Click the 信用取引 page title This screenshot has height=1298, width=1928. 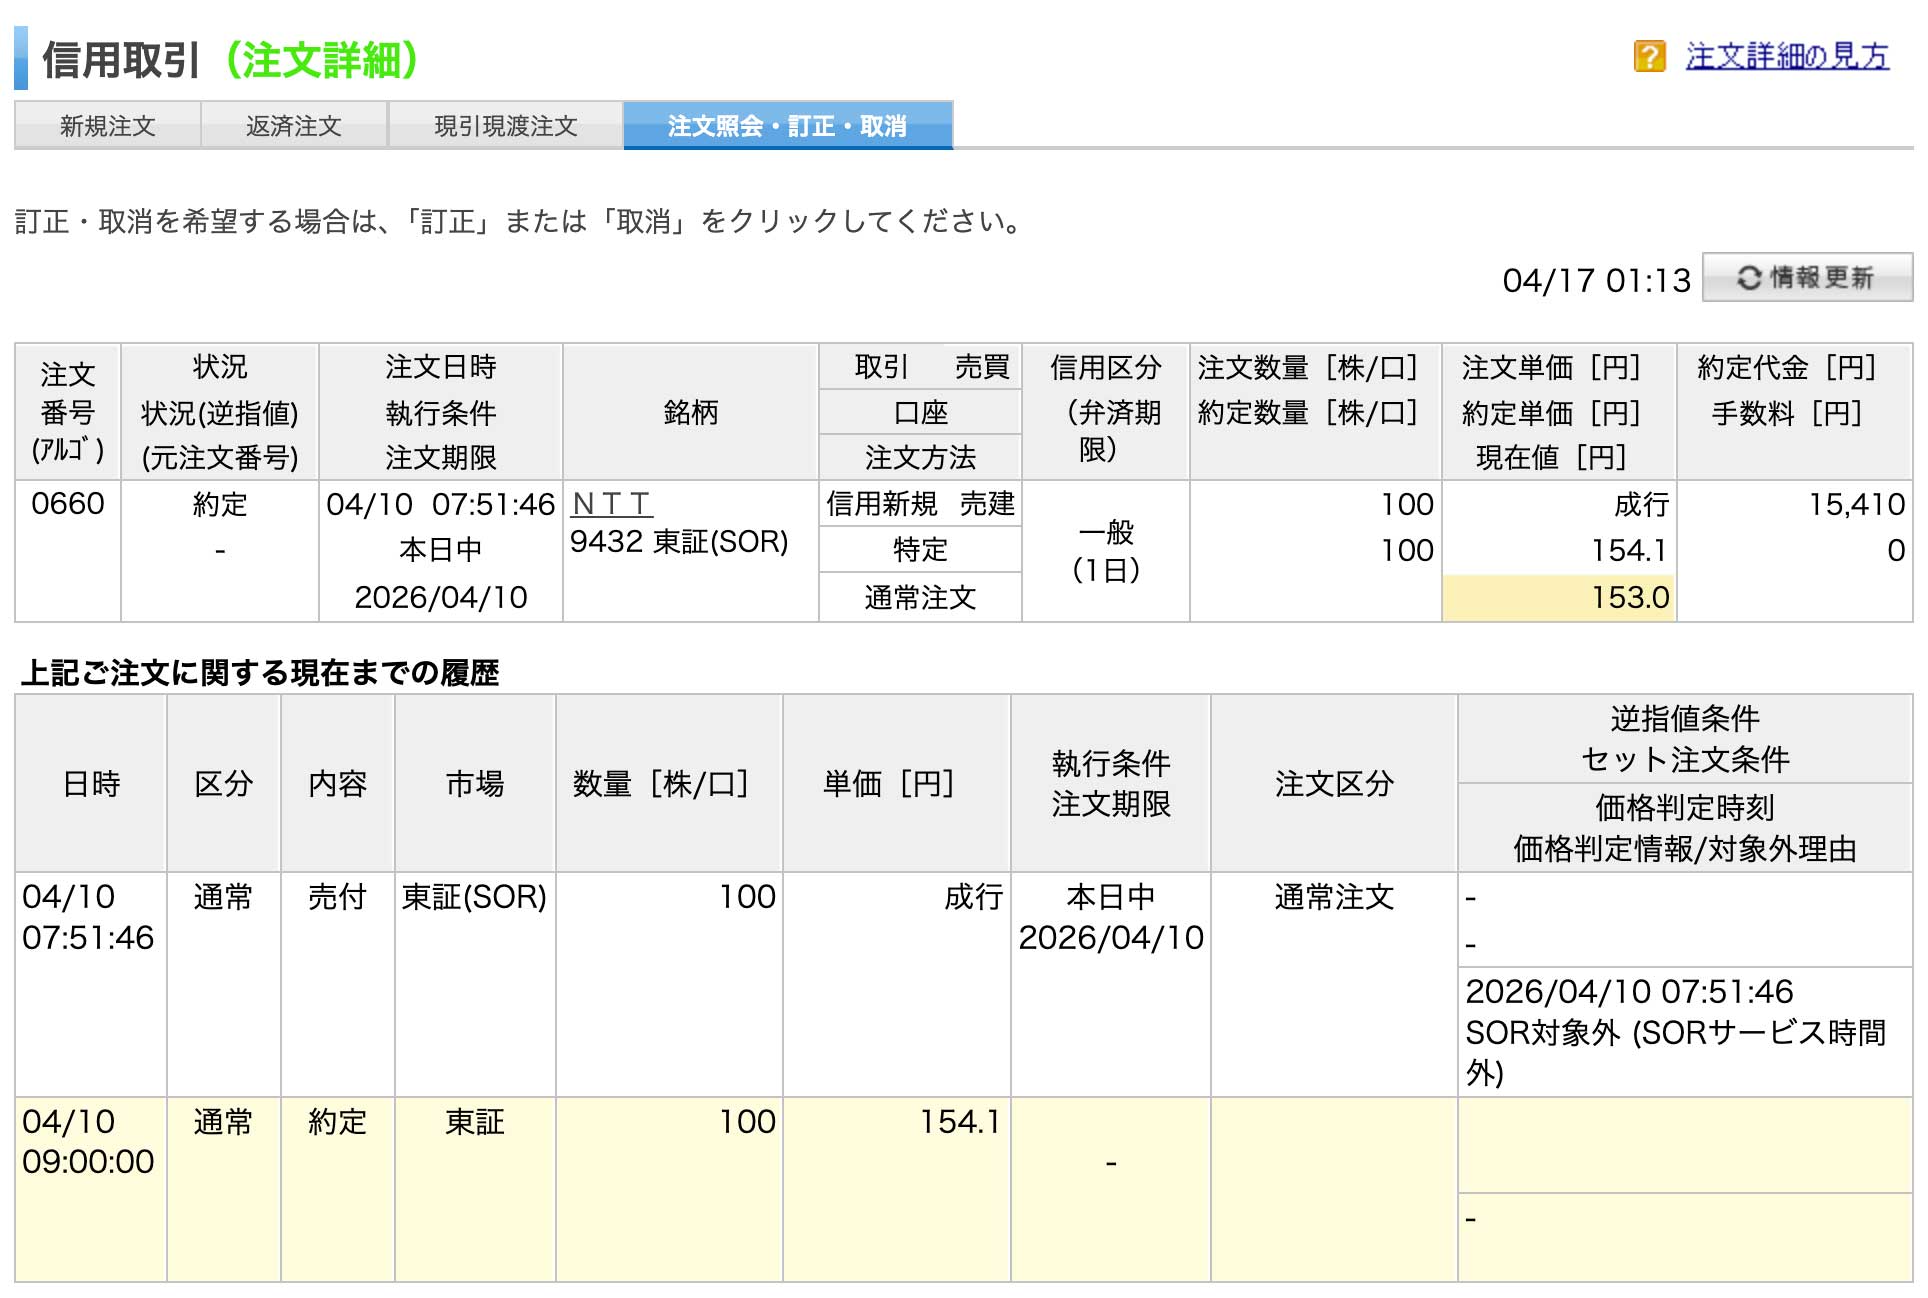coord(122,60)
